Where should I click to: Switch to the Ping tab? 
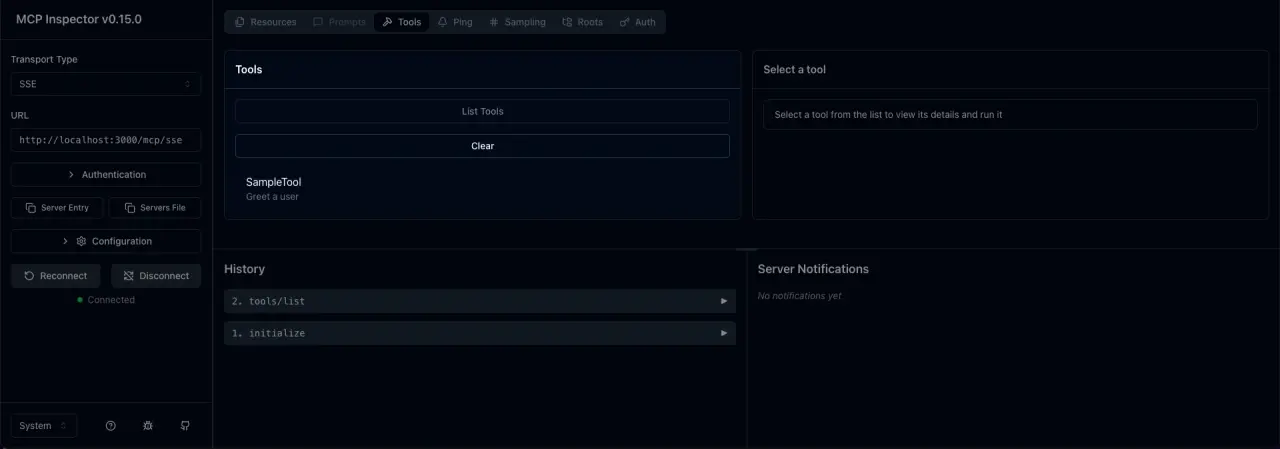pos(455,22)
